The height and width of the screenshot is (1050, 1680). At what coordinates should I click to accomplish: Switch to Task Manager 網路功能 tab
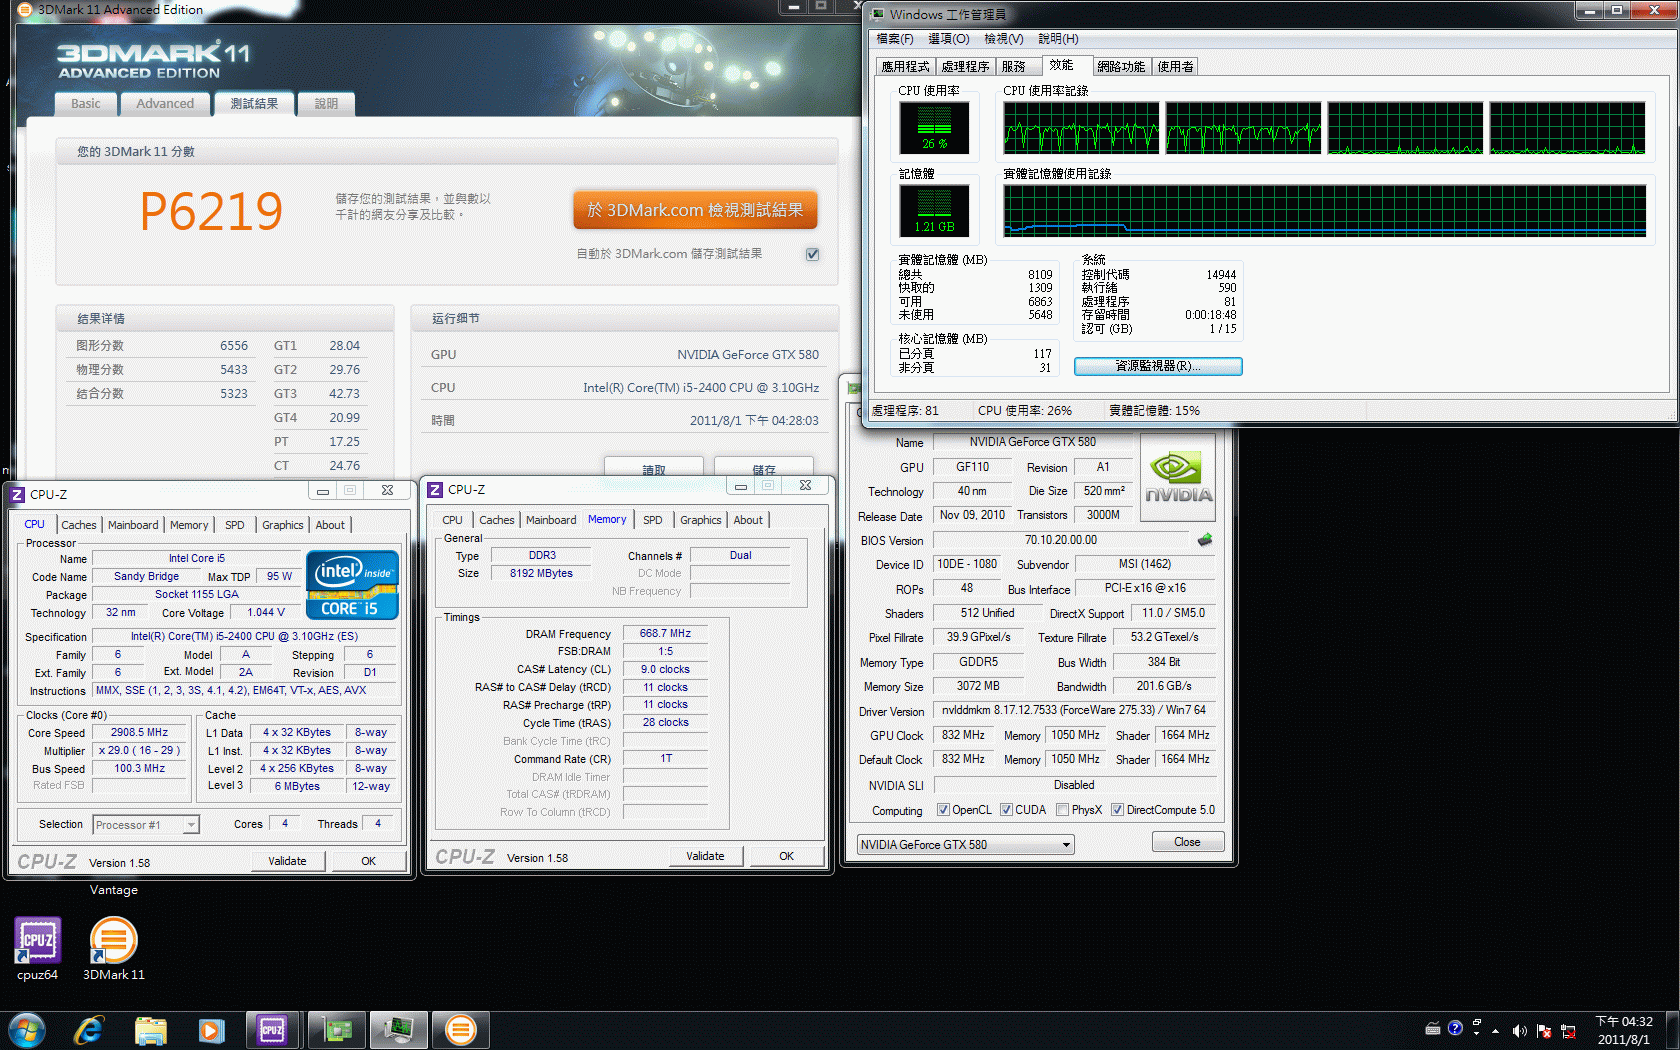[1121, 67]
